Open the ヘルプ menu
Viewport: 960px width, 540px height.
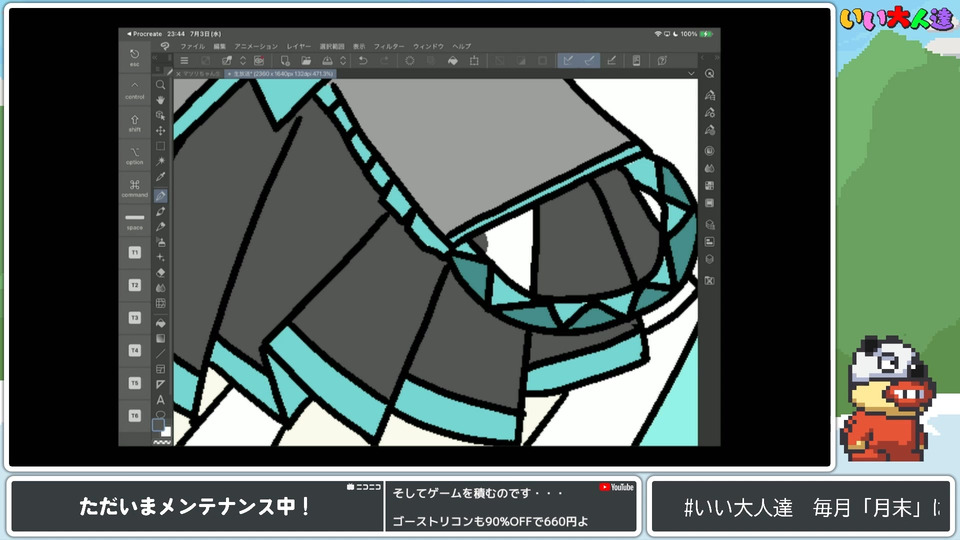(462, 47)
